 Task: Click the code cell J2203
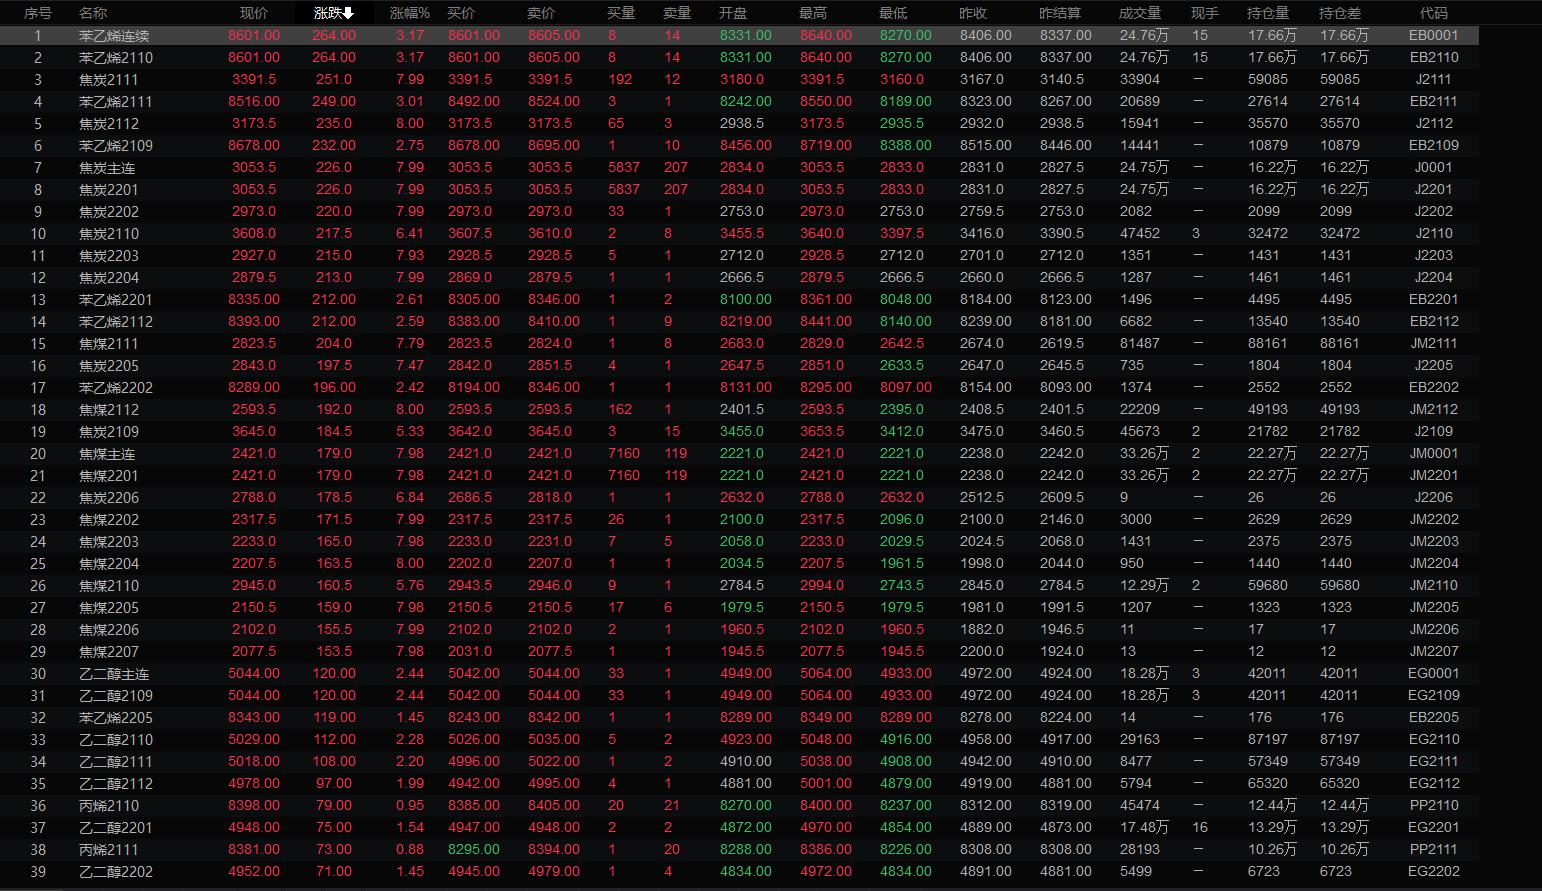1434,255
